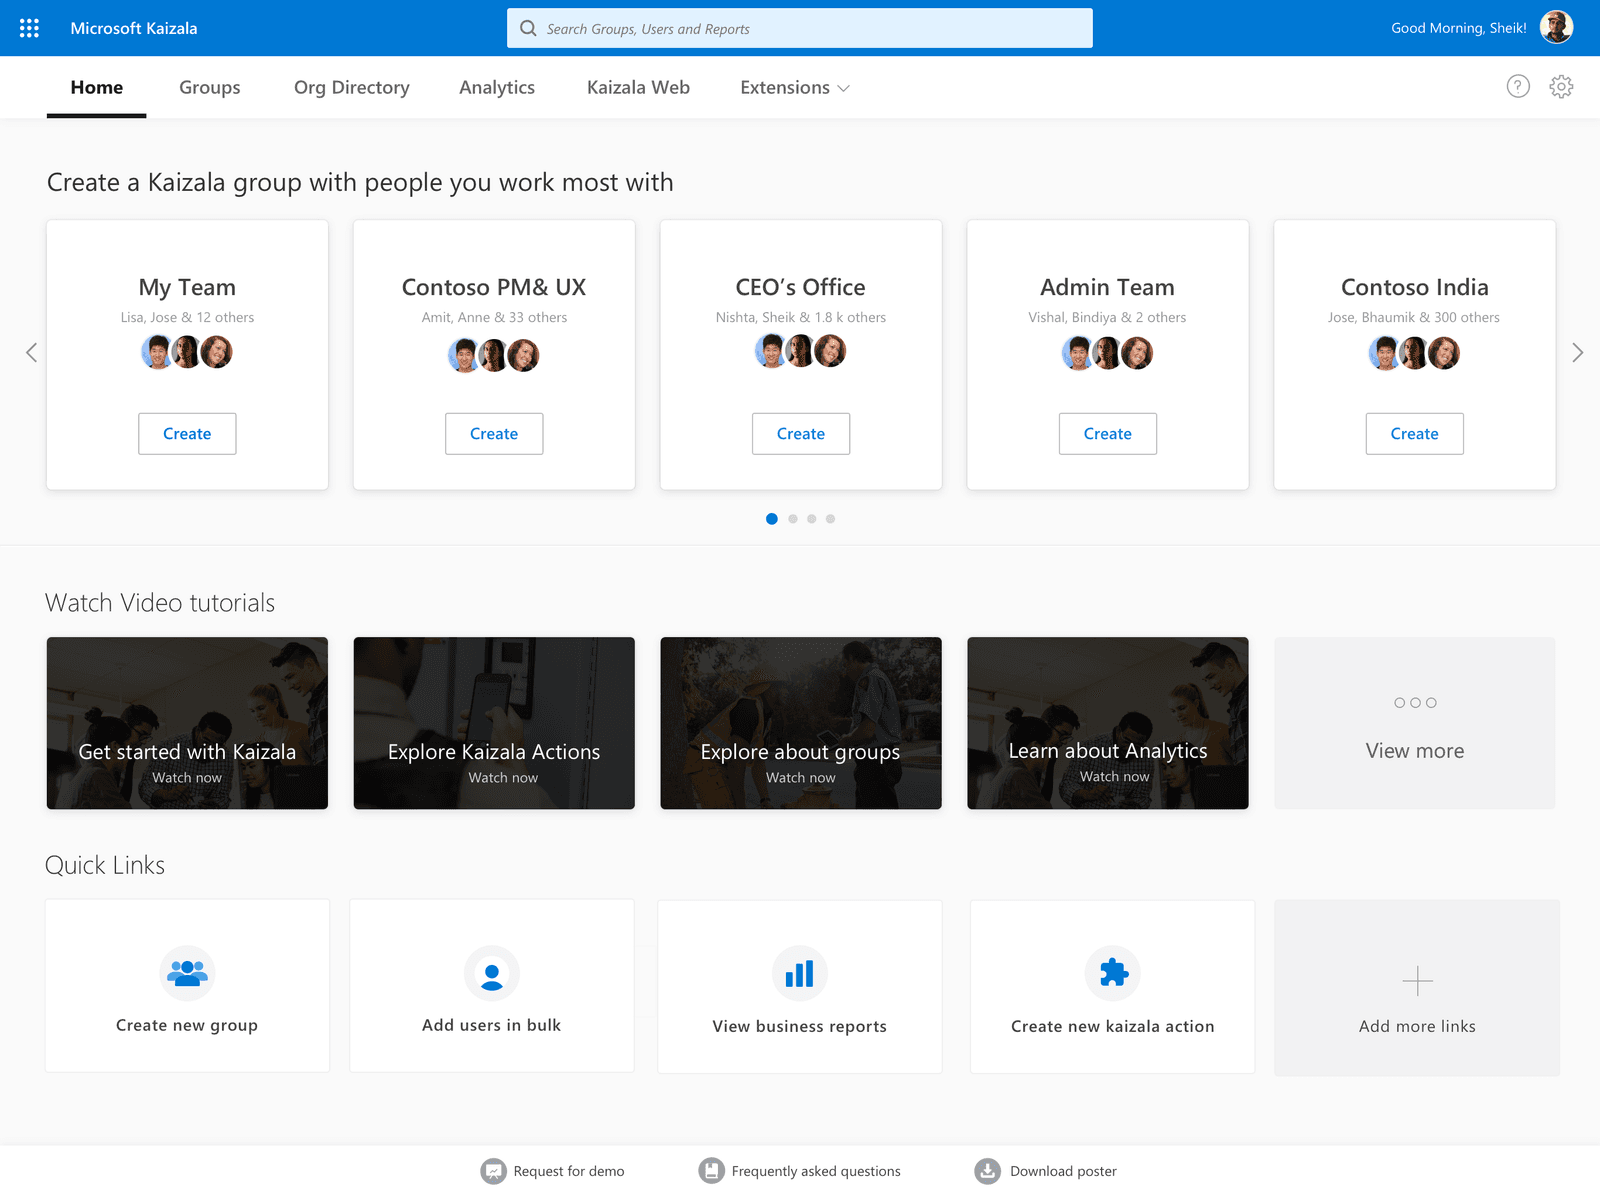The image size is (1600, 1197).
Task: Focus the Search Groups, Users and Reports field
Action: point(800,28)
